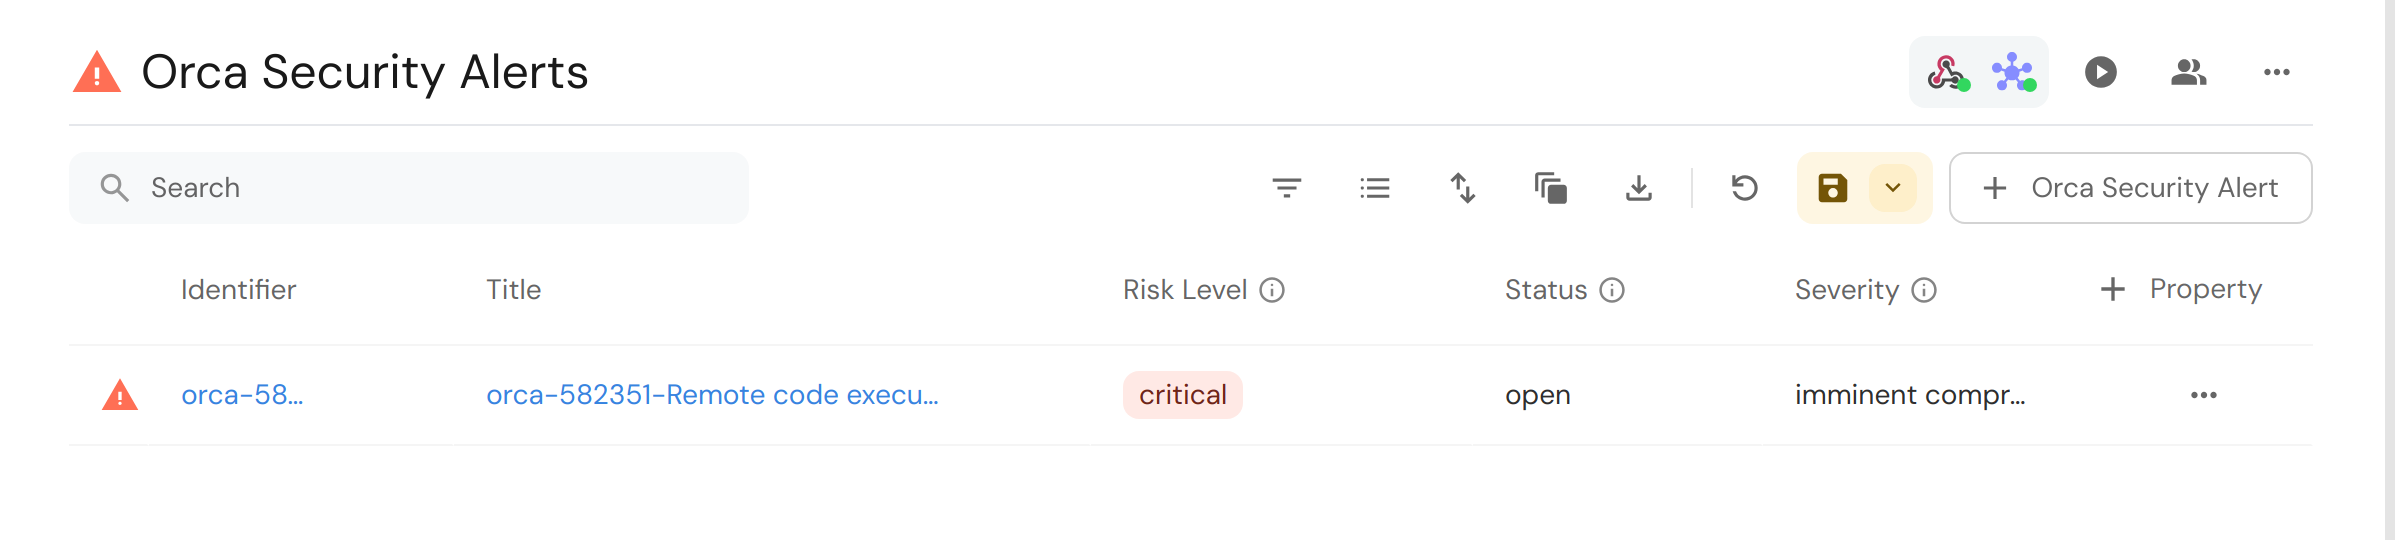Click the play actions icon
Viewport: 2395px width, 540px height.
click(x=2100, y=72)
